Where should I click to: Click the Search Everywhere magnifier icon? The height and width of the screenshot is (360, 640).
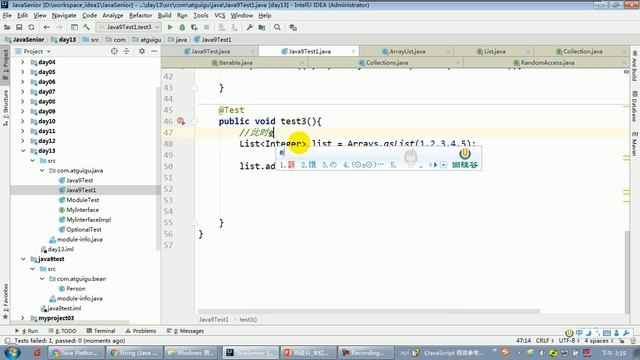coord(277,27)
